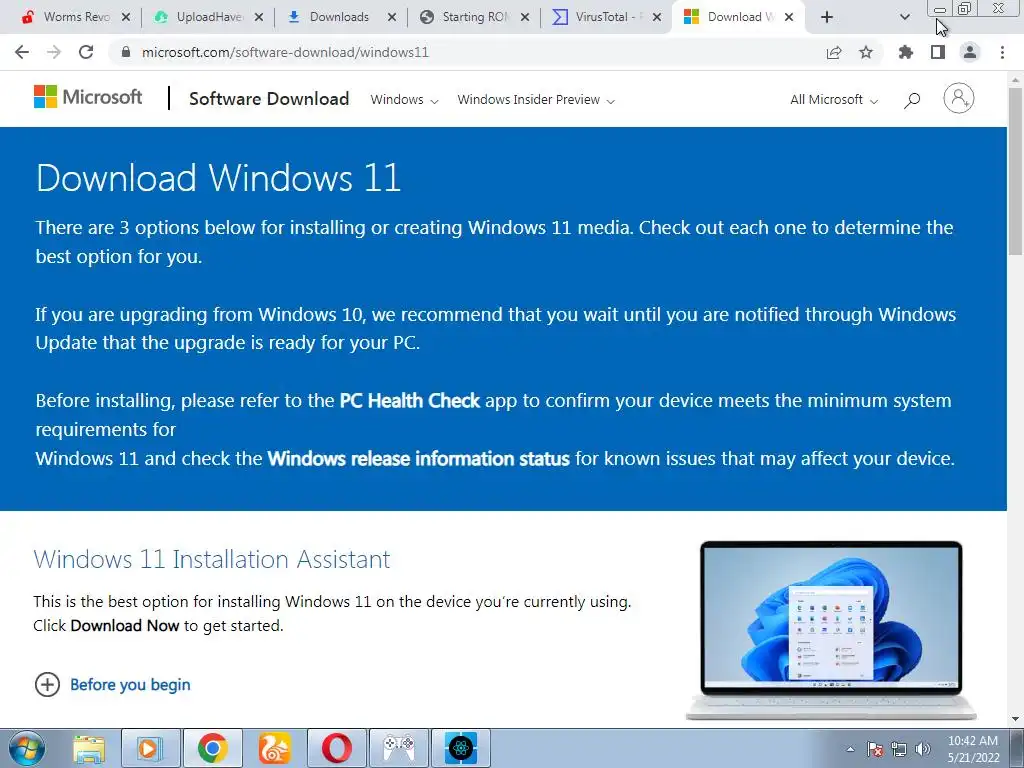Viewport: 1024px width, 768px height.
Task: Open the PC Health Check link
Action: [409, 400]
